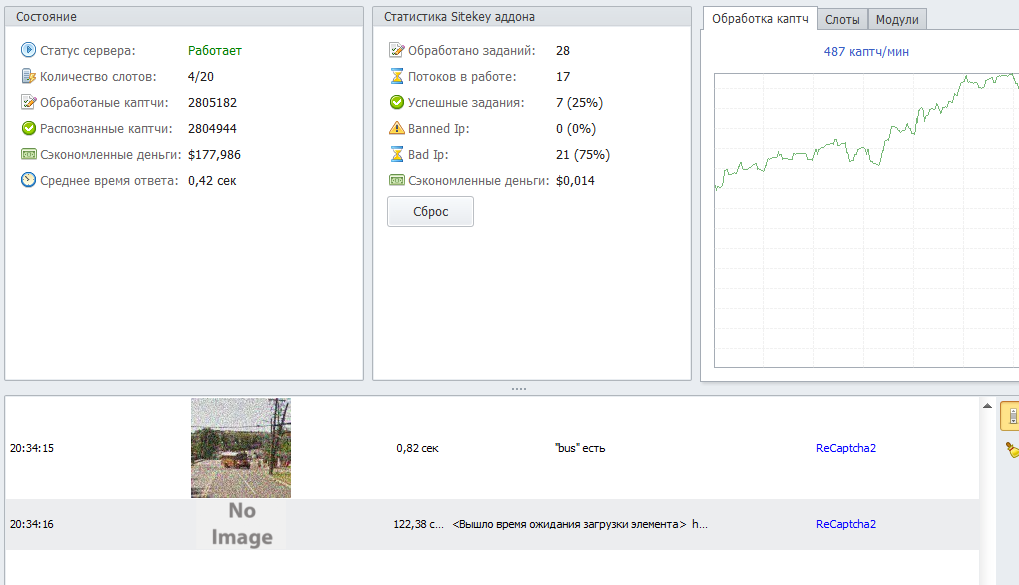
Task: Open the Модули tab
Action: click(897, 20)
